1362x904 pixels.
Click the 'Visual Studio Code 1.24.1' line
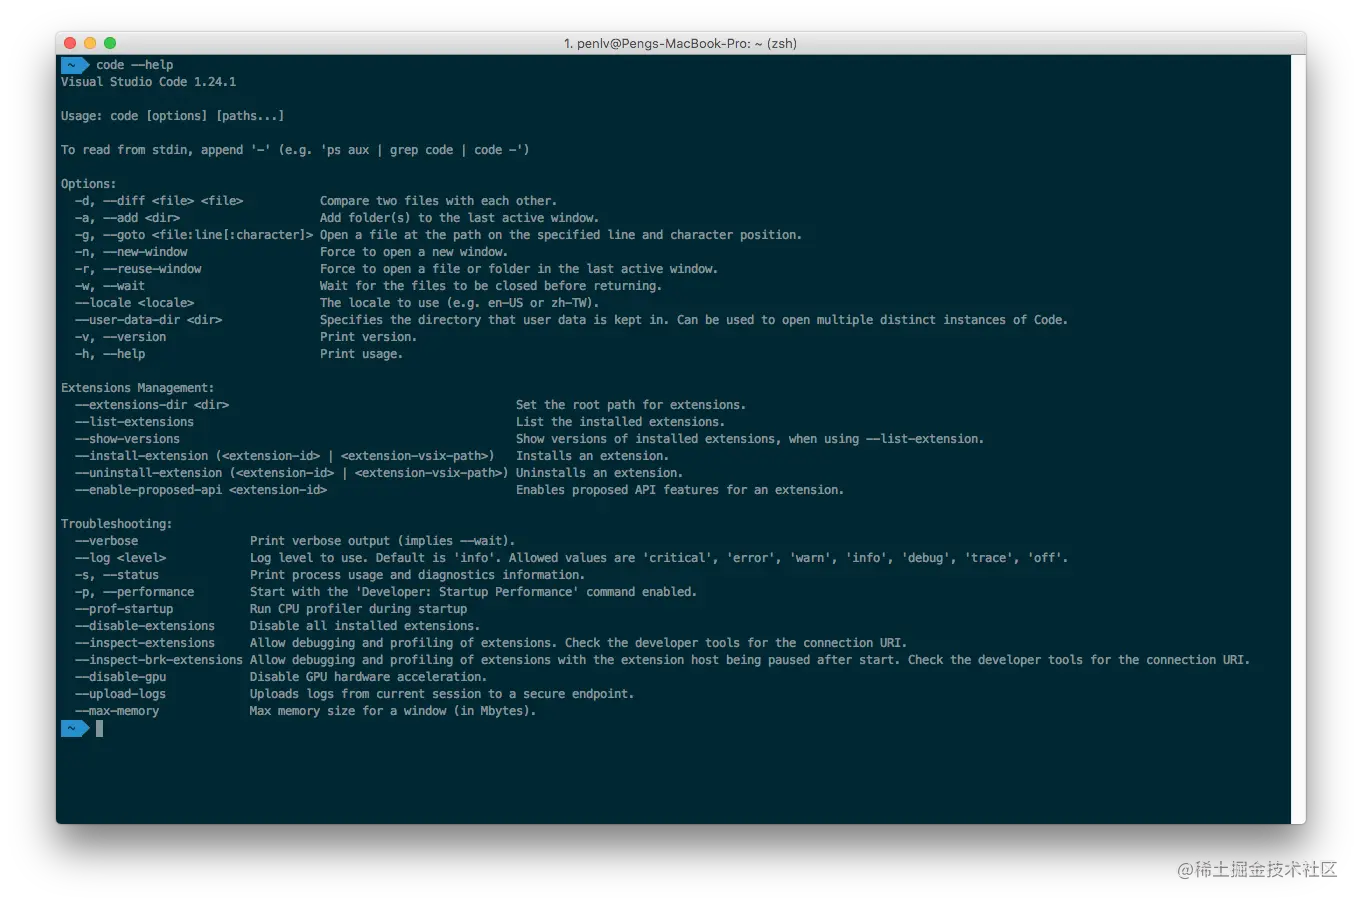[x=149, y=82]
